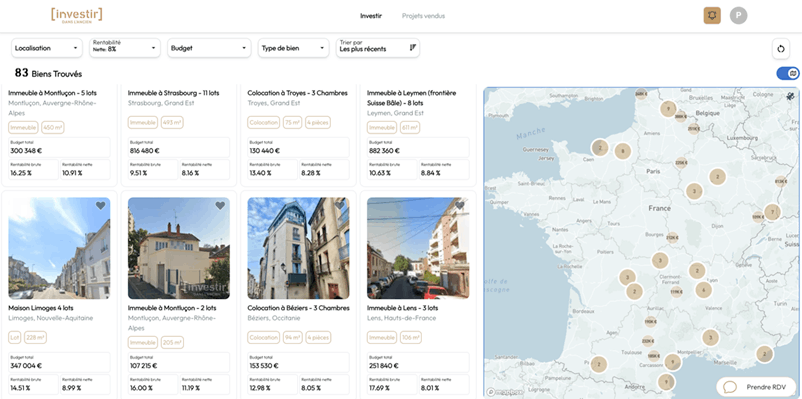This screenshot has width=802, height=399.
Task: Click the Lens street photo thumbnail
Action: coord(418,248)
